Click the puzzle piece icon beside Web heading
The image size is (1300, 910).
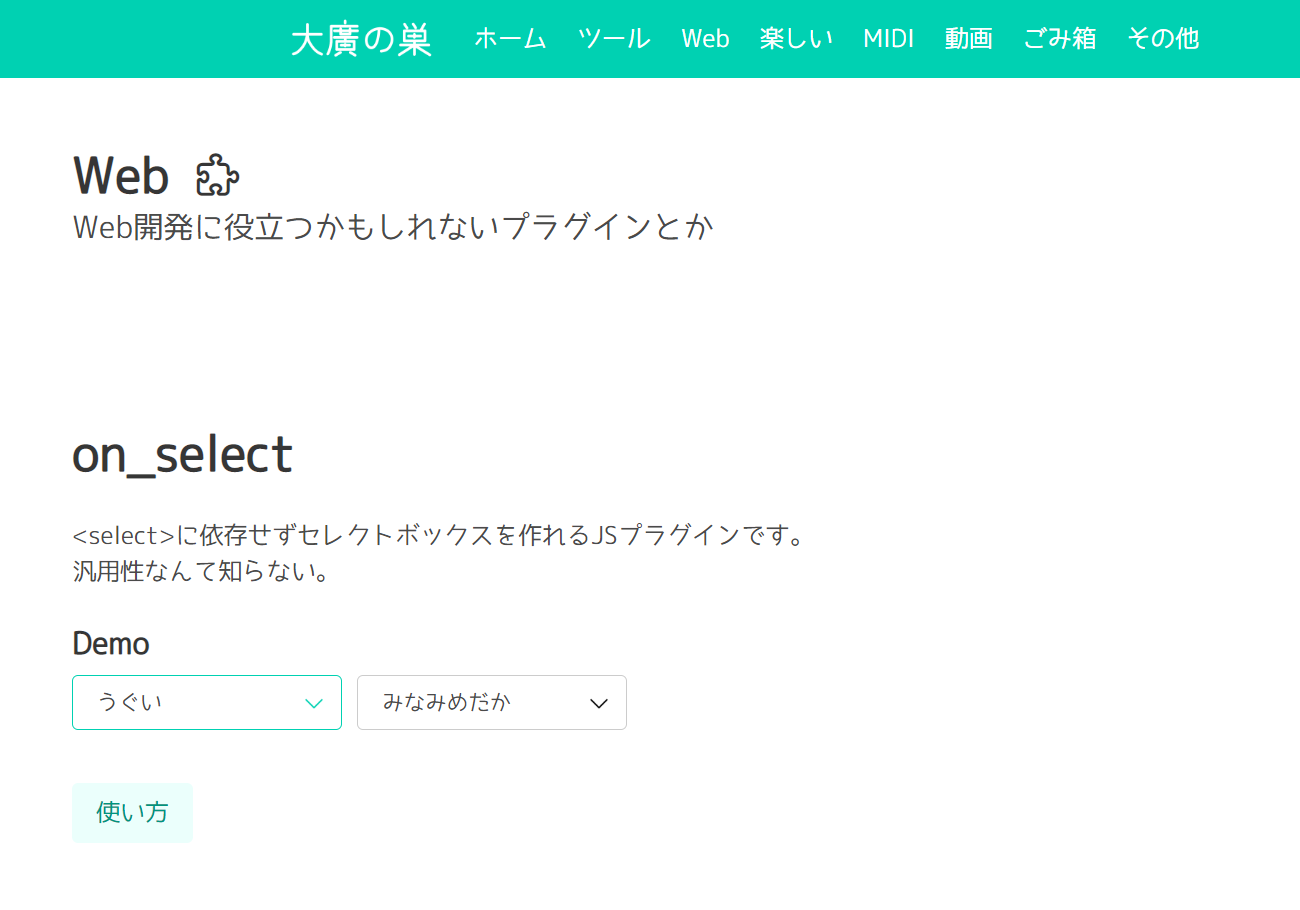pos(217,176)
